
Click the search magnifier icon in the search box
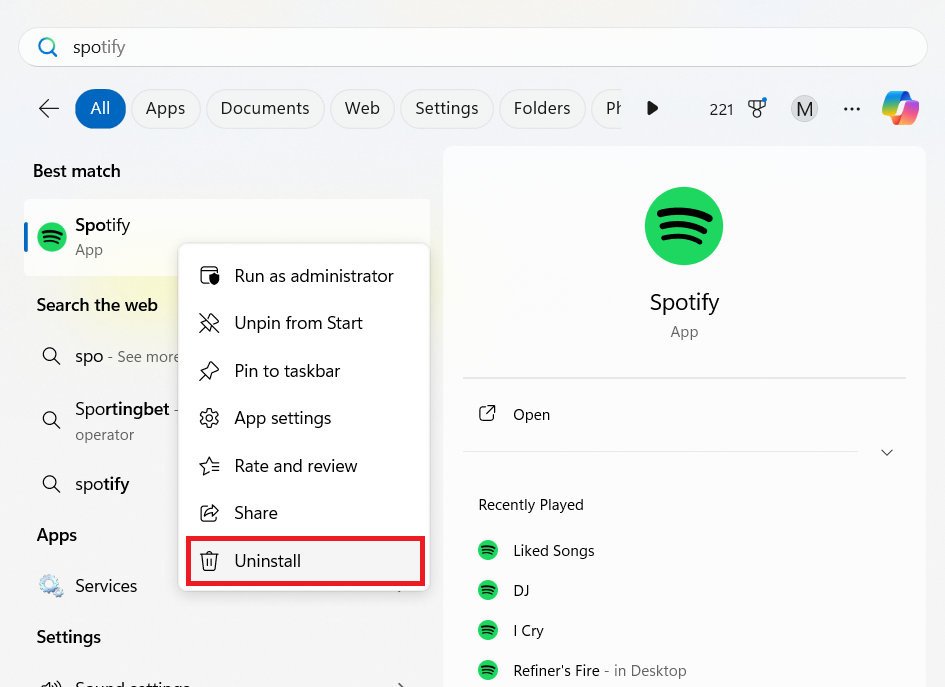tap(48, 47)
